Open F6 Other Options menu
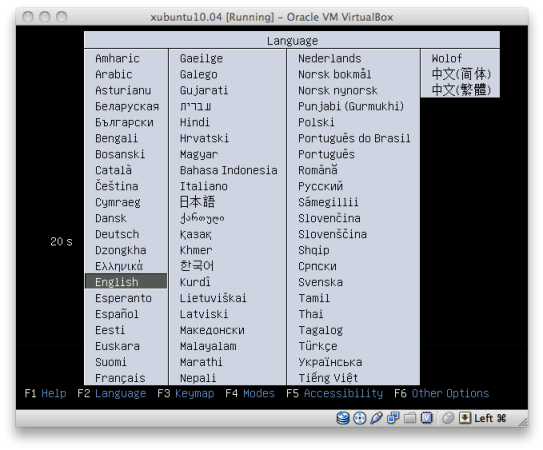This screenshot has width=543, height=450. [442, 394]
